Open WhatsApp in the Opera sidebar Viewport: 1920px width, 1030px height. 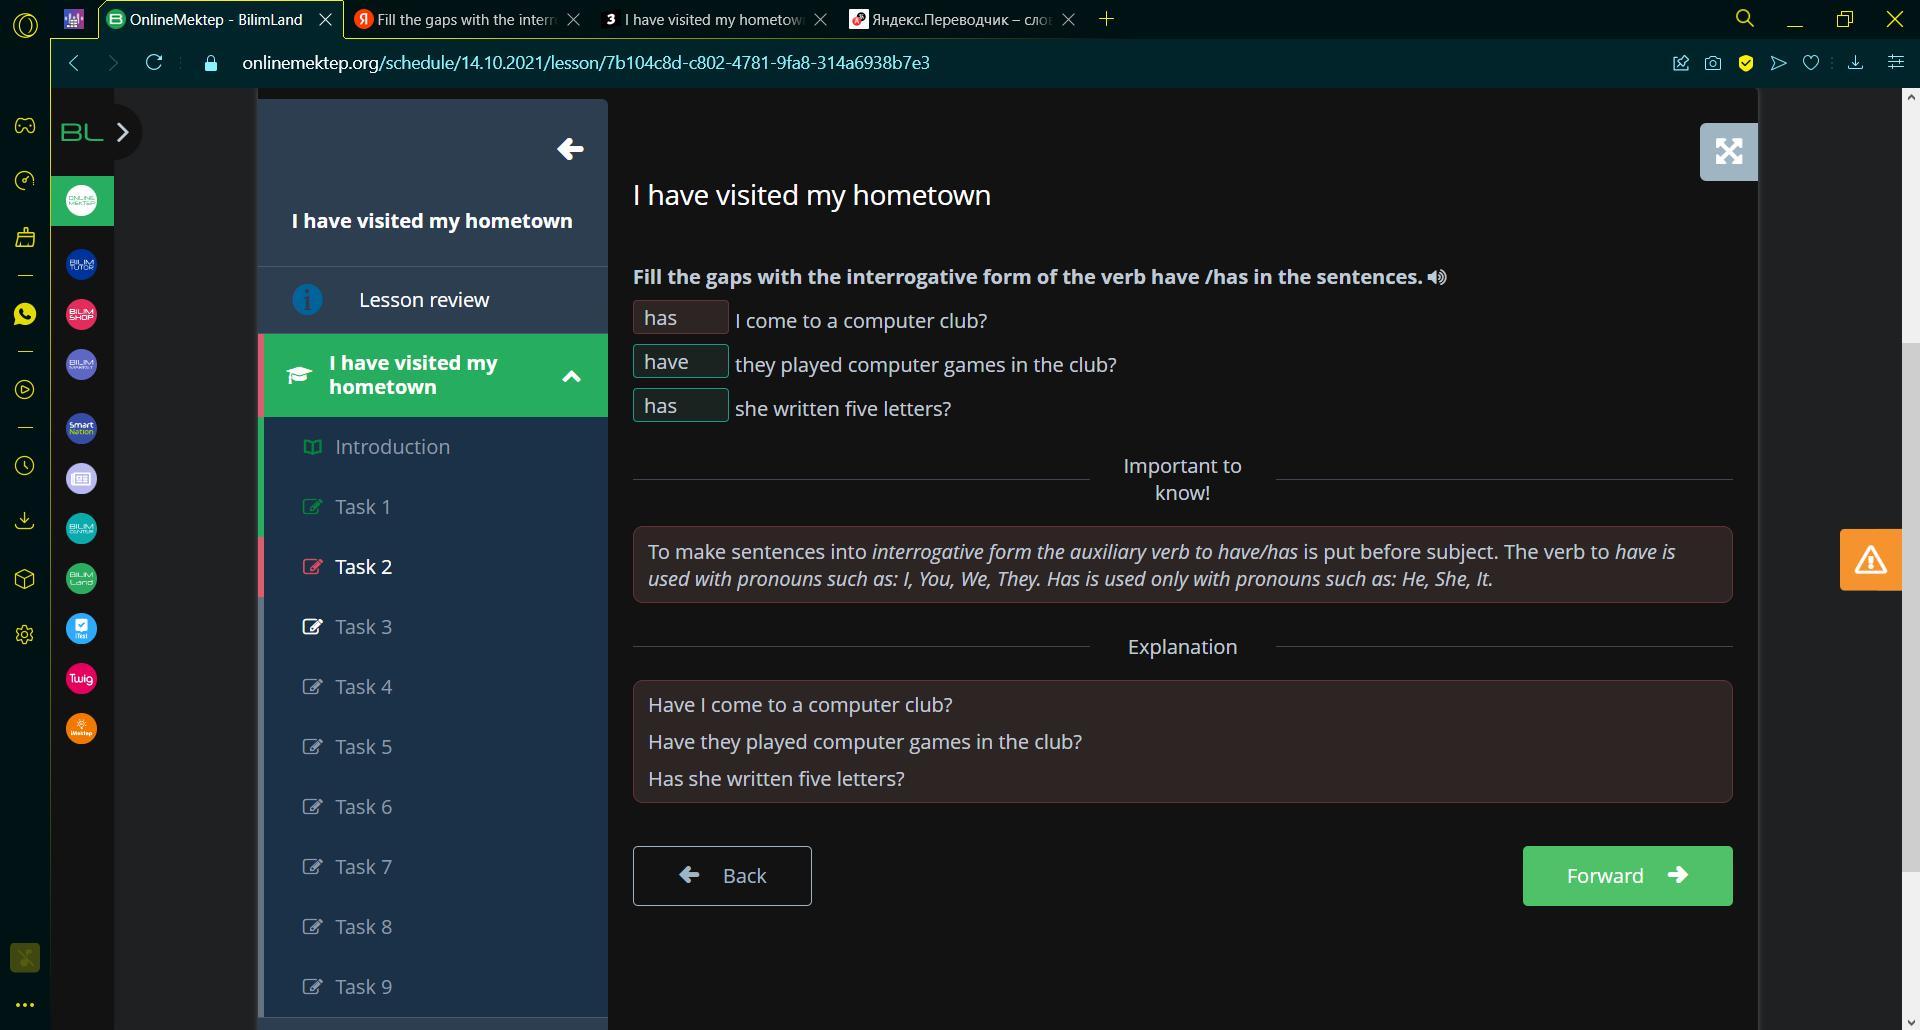point(25,314)
